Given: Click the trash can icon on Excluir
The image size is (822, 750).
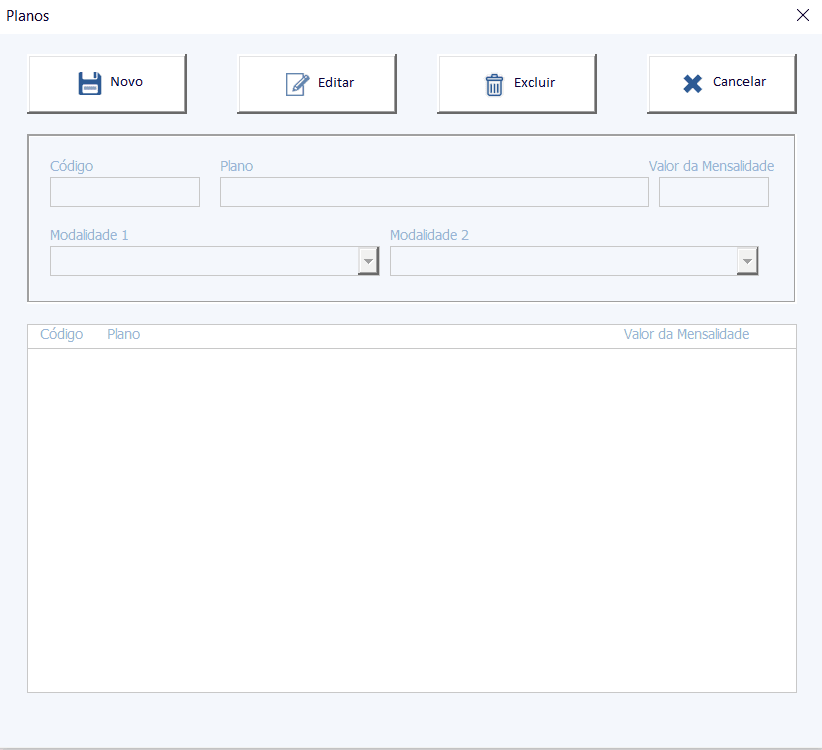Looking at the screenshot, I should point(494,84).
